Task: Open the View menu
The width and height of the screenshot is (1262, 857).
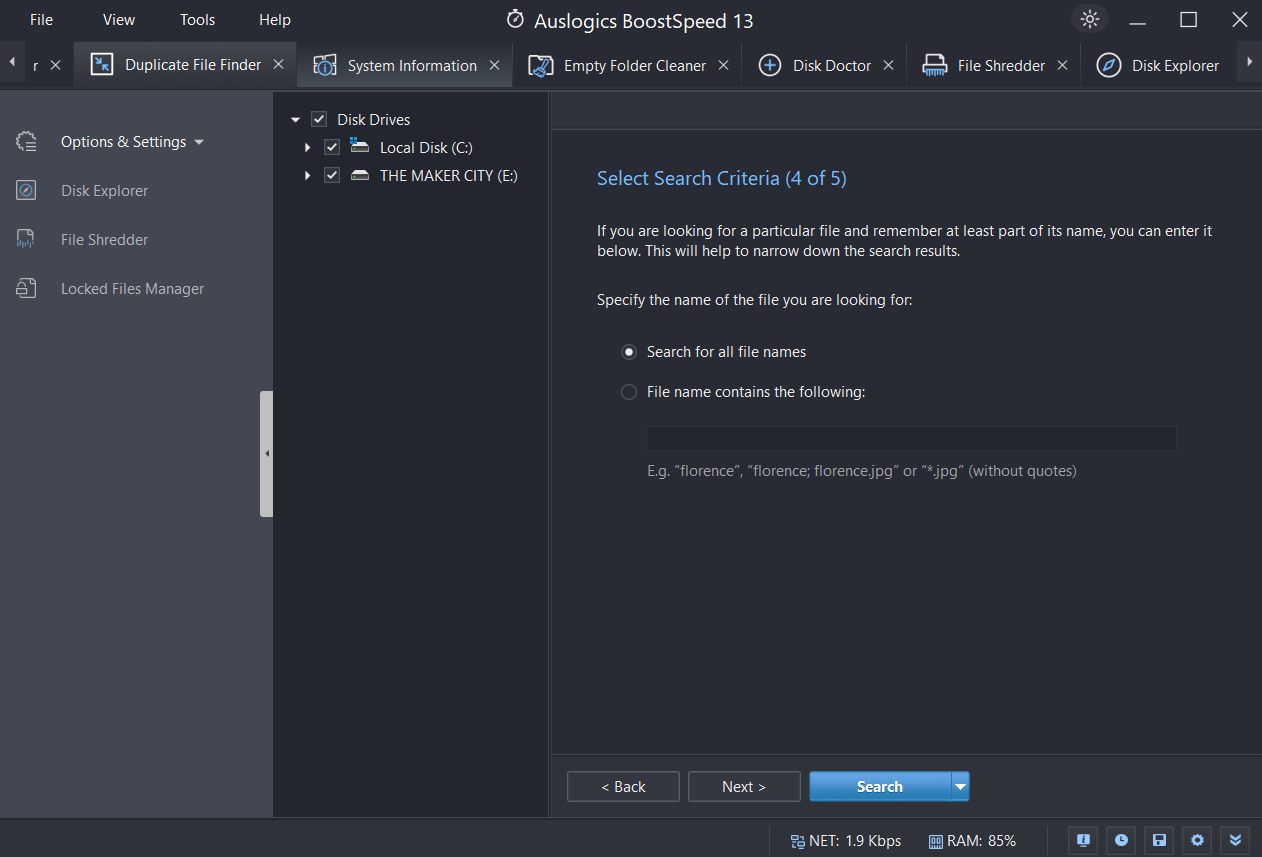Action: tap(118, 20)
